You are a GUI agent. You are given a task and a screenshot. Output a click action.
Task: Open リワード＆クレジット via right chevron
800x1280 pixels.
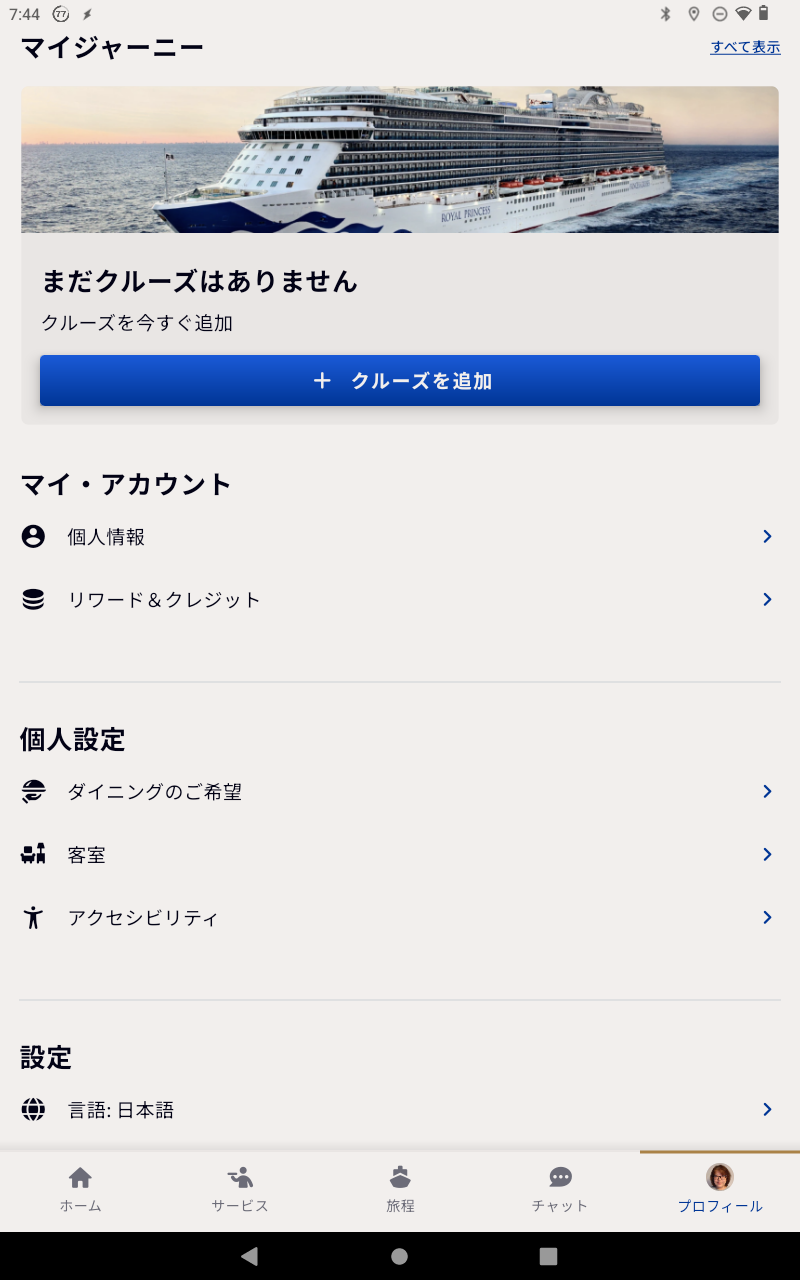click(767, 600)
